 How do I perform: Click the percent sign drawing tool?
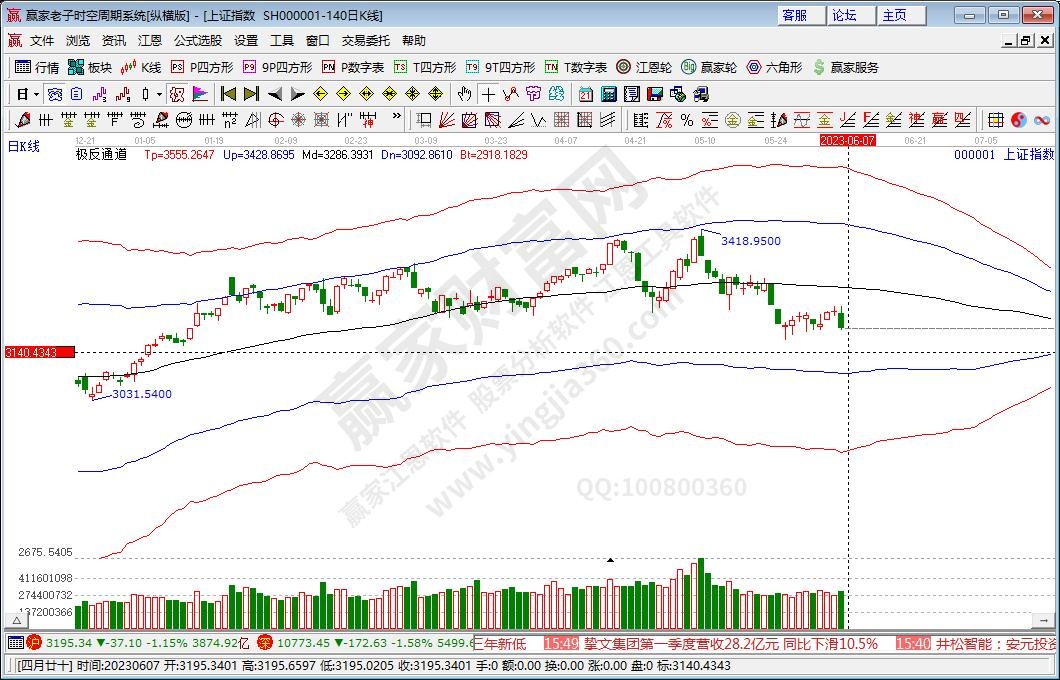point(686,120)
